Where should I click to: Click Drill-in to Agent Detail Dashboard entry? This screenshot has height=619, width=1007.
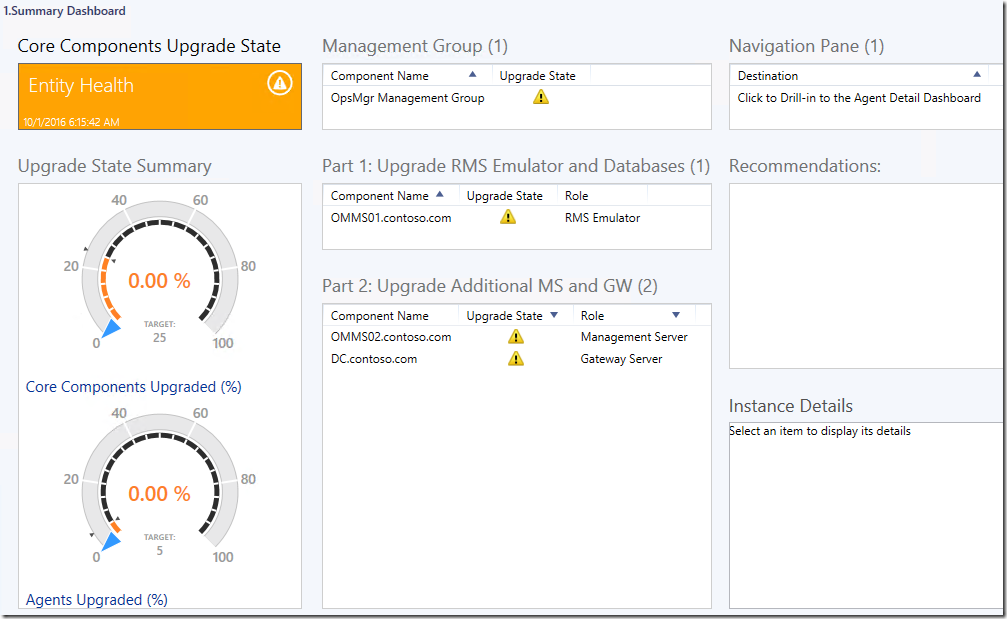[x=859, y=98]
